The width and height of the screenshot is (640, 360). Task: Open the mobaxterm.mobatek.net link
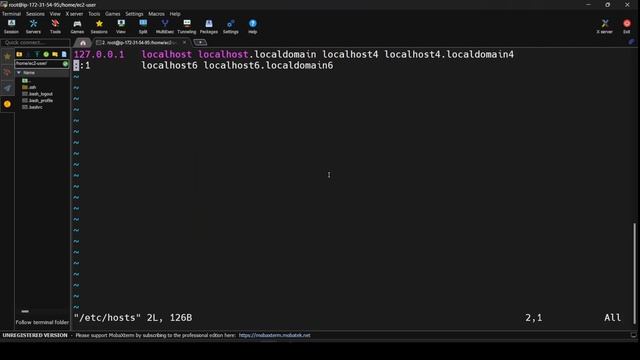tap(274, 336)
